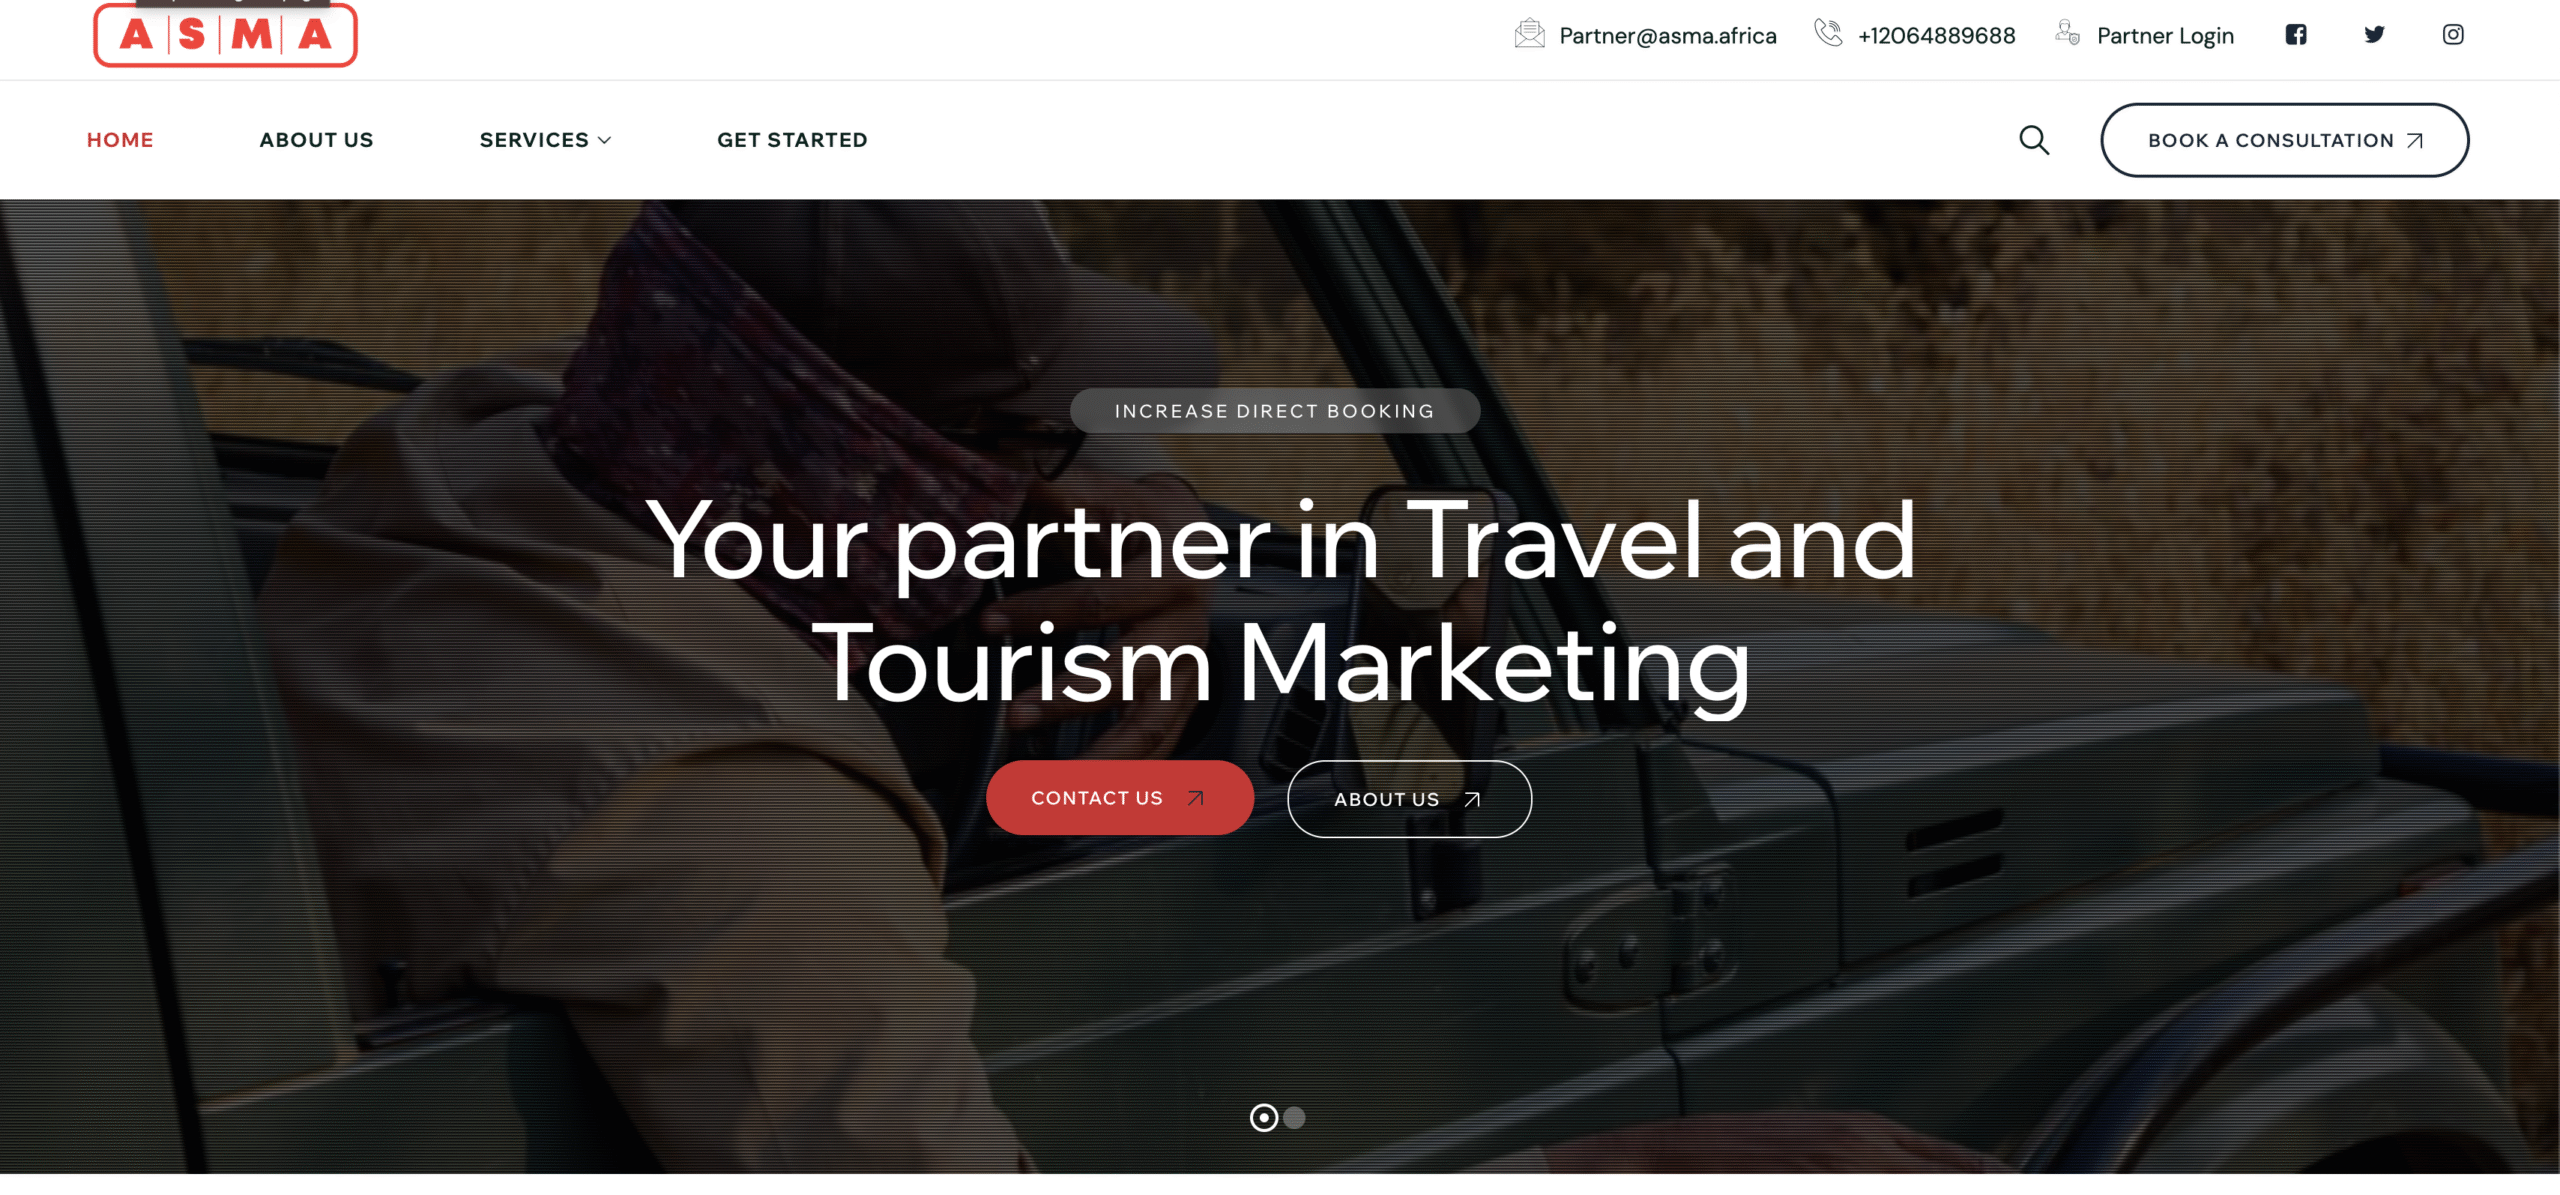Open the Partner@asma.africa email link
This screenshot has height=1195, width=2560.
click(1667, 36)
